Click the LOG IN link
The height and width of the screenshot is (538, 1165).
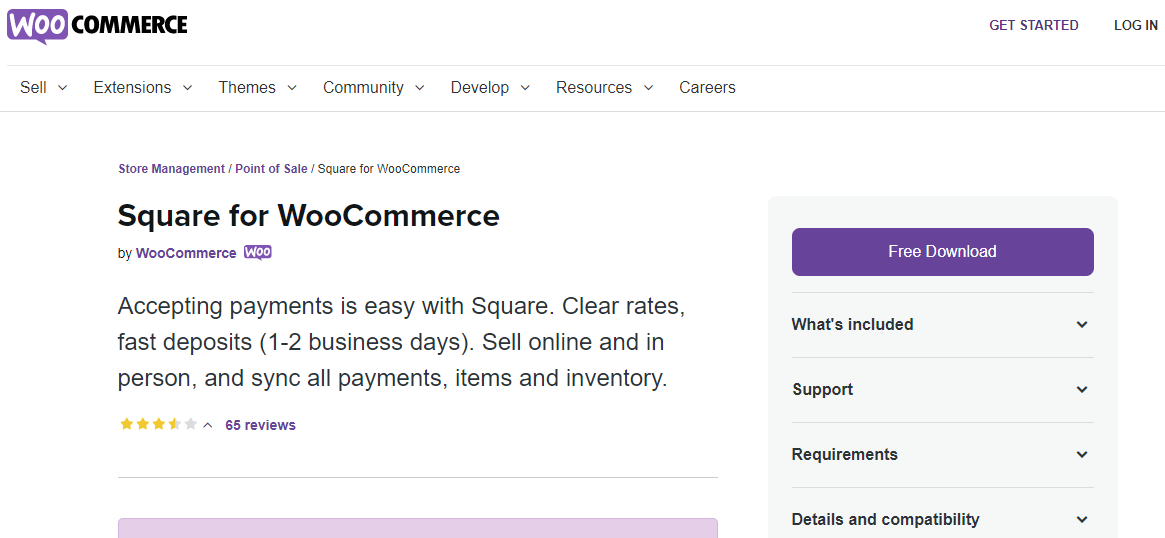click(1135, 25)
